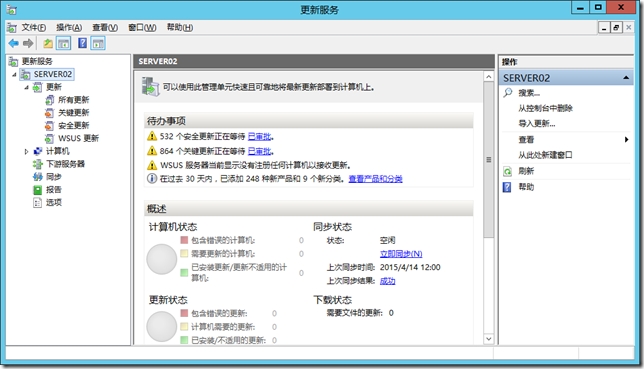Viewport: 644px width, 369px height.
Task: Click the center pane vertical scrollbar thumb
Action: [x=488, y=159]
